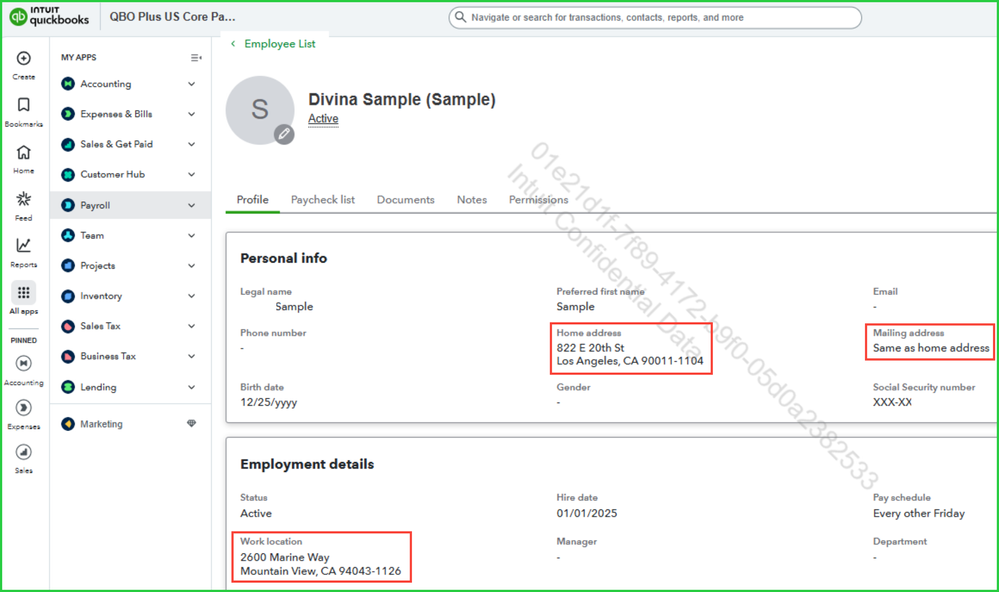Click the employee avatar circle
The width and height of the screenshot is (999, 592).
click(x=260, y=110)
